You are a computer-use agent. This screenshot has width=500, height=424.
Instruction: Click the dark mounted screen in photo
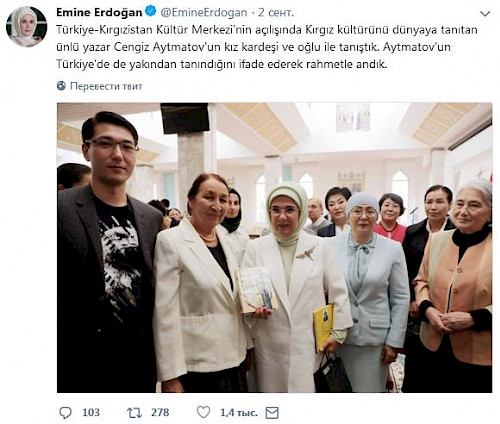[185, 118]
